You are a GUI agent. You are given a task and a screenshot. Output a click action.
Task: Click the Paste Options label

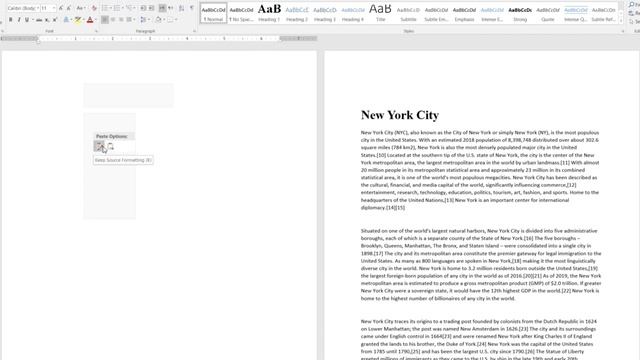[112, 136]
